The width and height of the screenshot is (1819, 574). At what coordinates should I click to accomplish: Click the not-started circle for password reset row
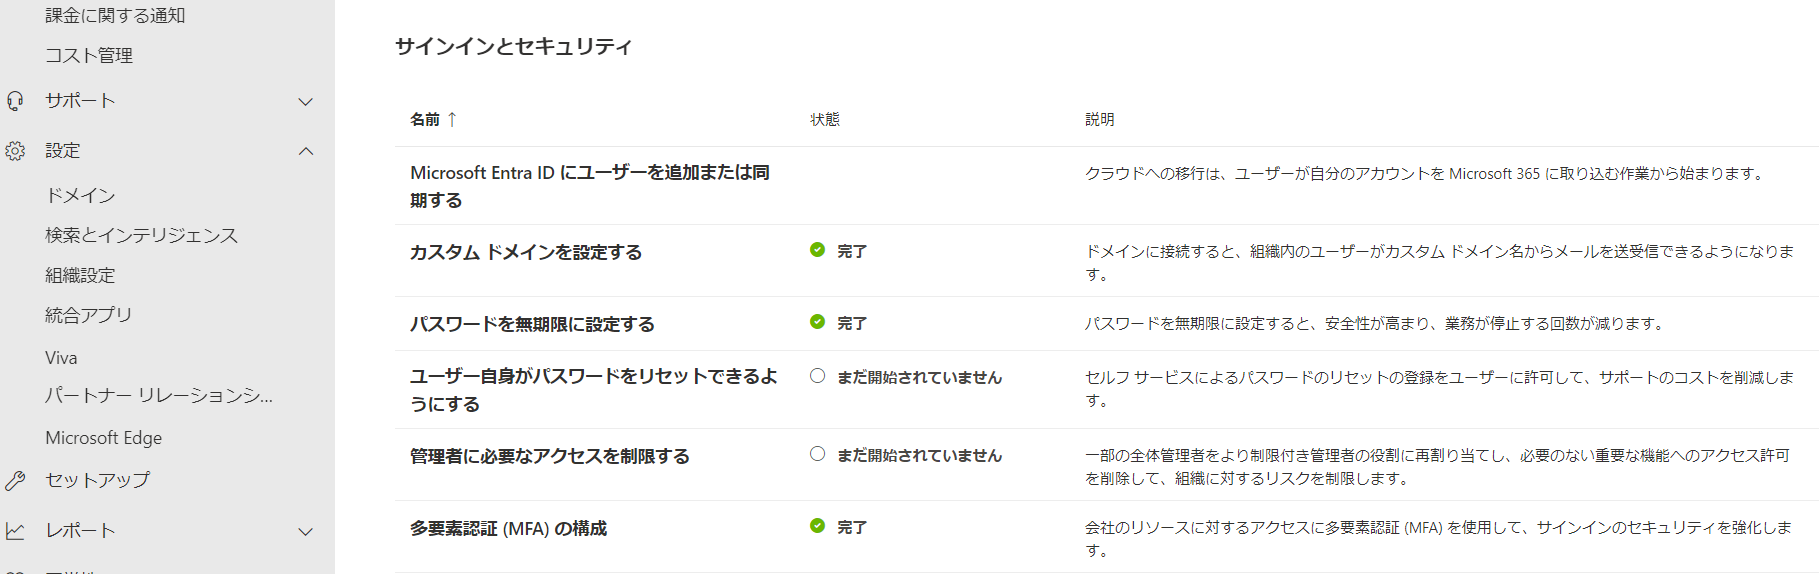pyautogui.click(x=817, y=376)
